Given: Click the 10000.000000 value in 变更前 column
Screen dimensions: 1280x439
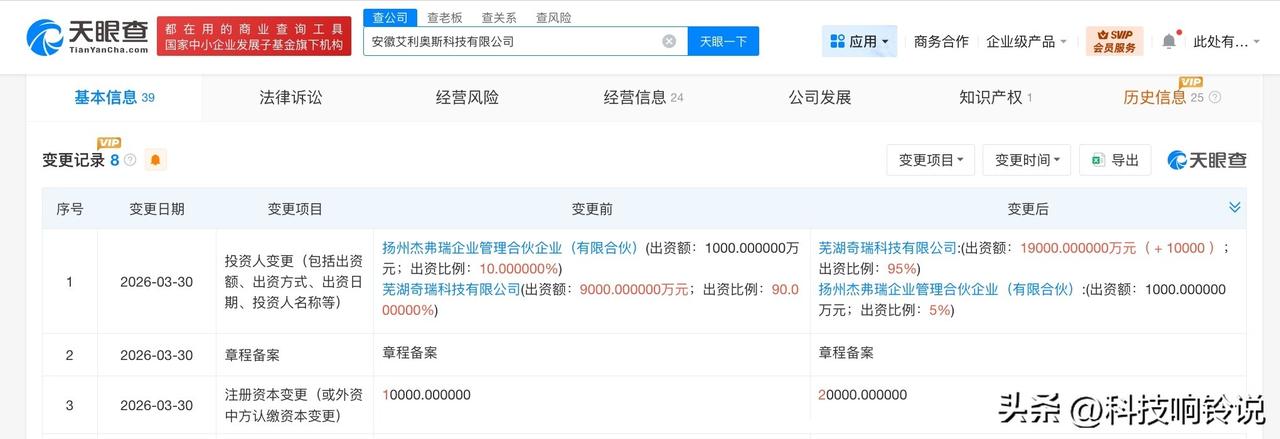Looking at the screenshot, I should (427, 395).
